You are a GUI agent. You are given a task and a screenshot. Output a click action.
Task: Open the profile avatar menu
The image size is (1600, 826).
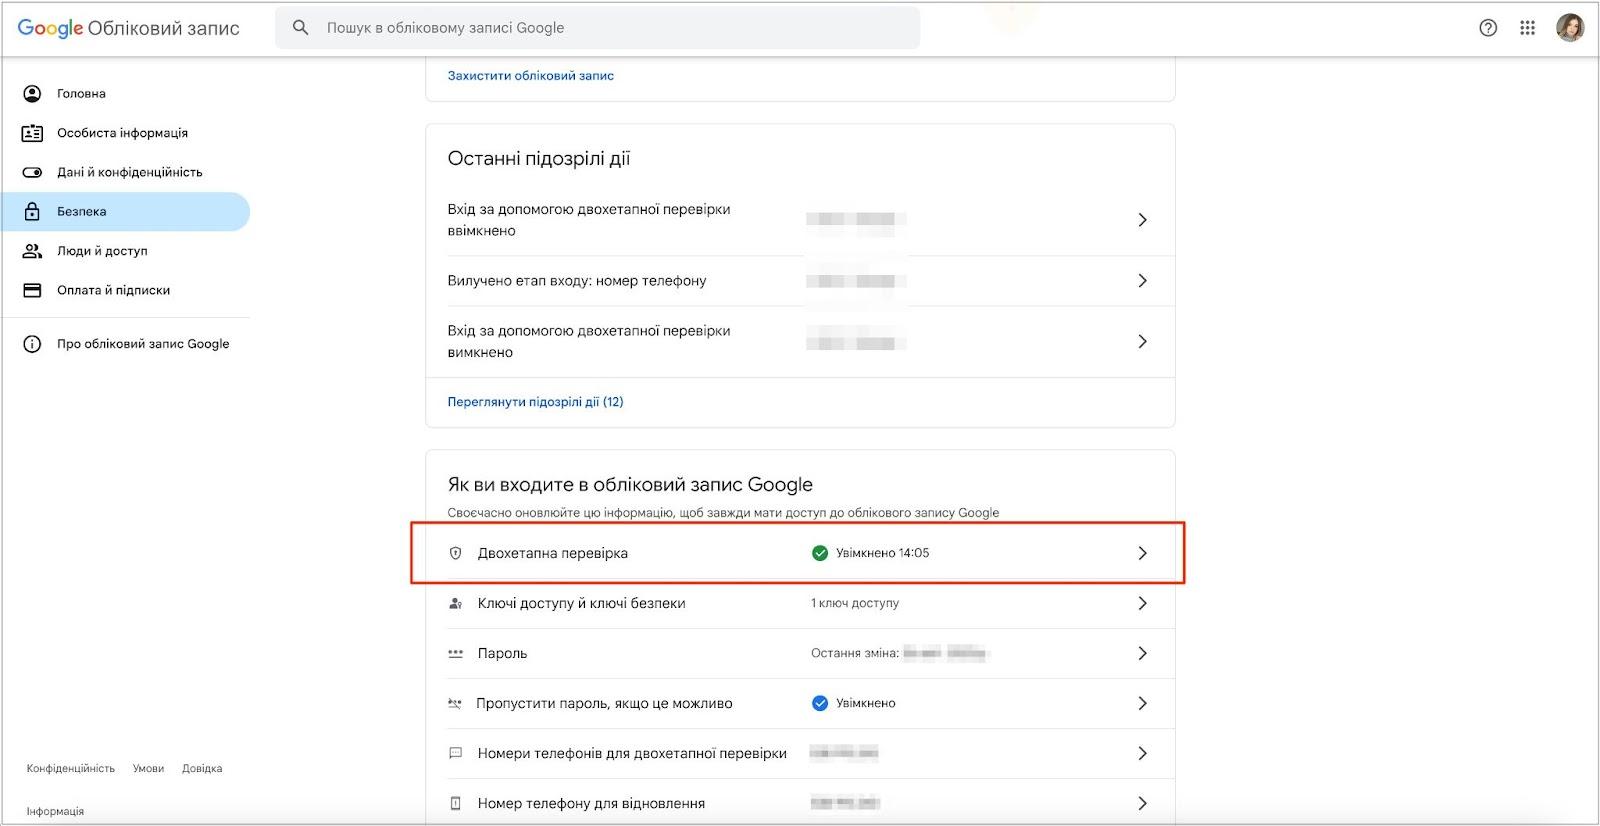tap(1570, 28)
